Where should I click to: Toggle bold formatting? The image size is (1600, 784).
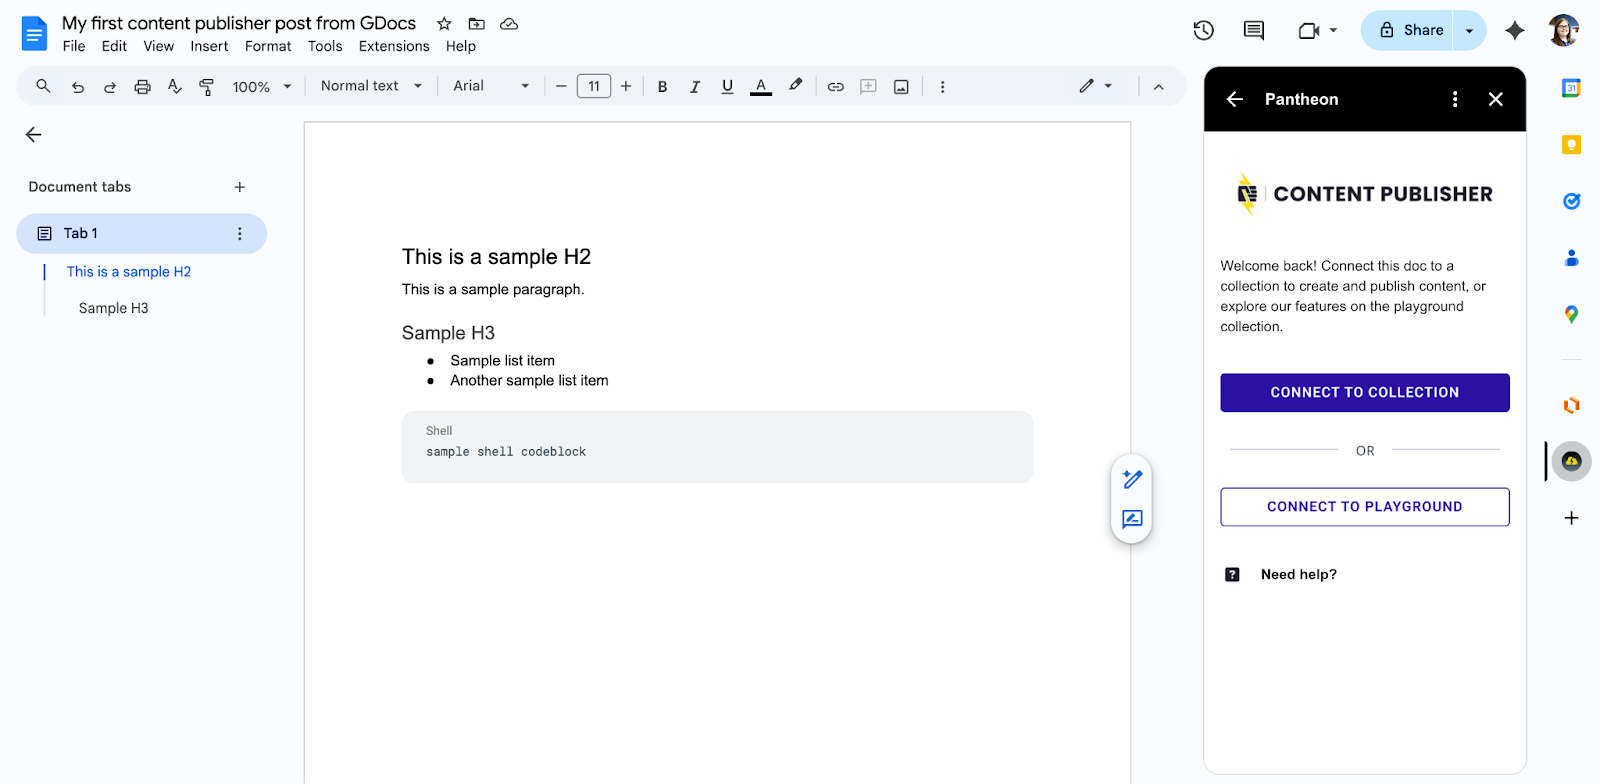pos(662,87)
